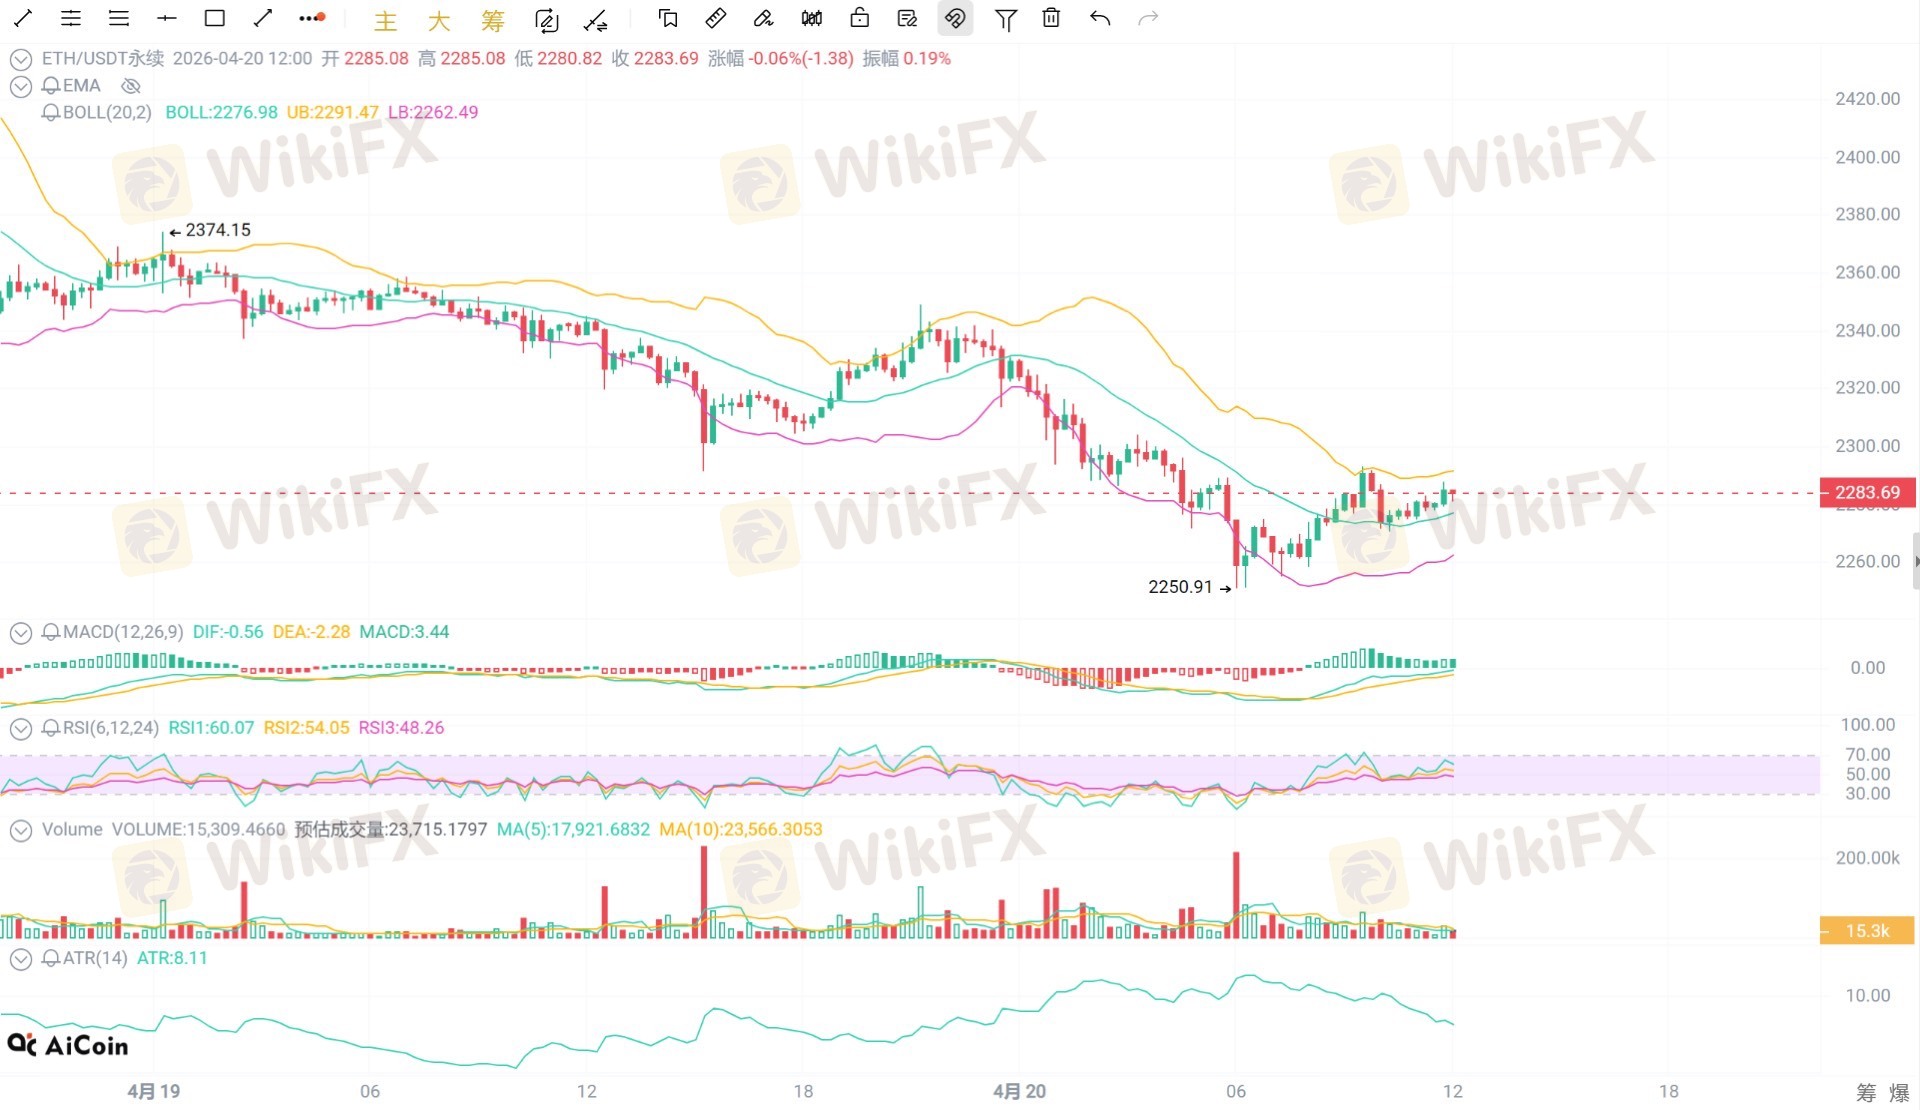Undo the last drawing action
Screen dimensions: 1920x1110
click(x=1100, y=18)
